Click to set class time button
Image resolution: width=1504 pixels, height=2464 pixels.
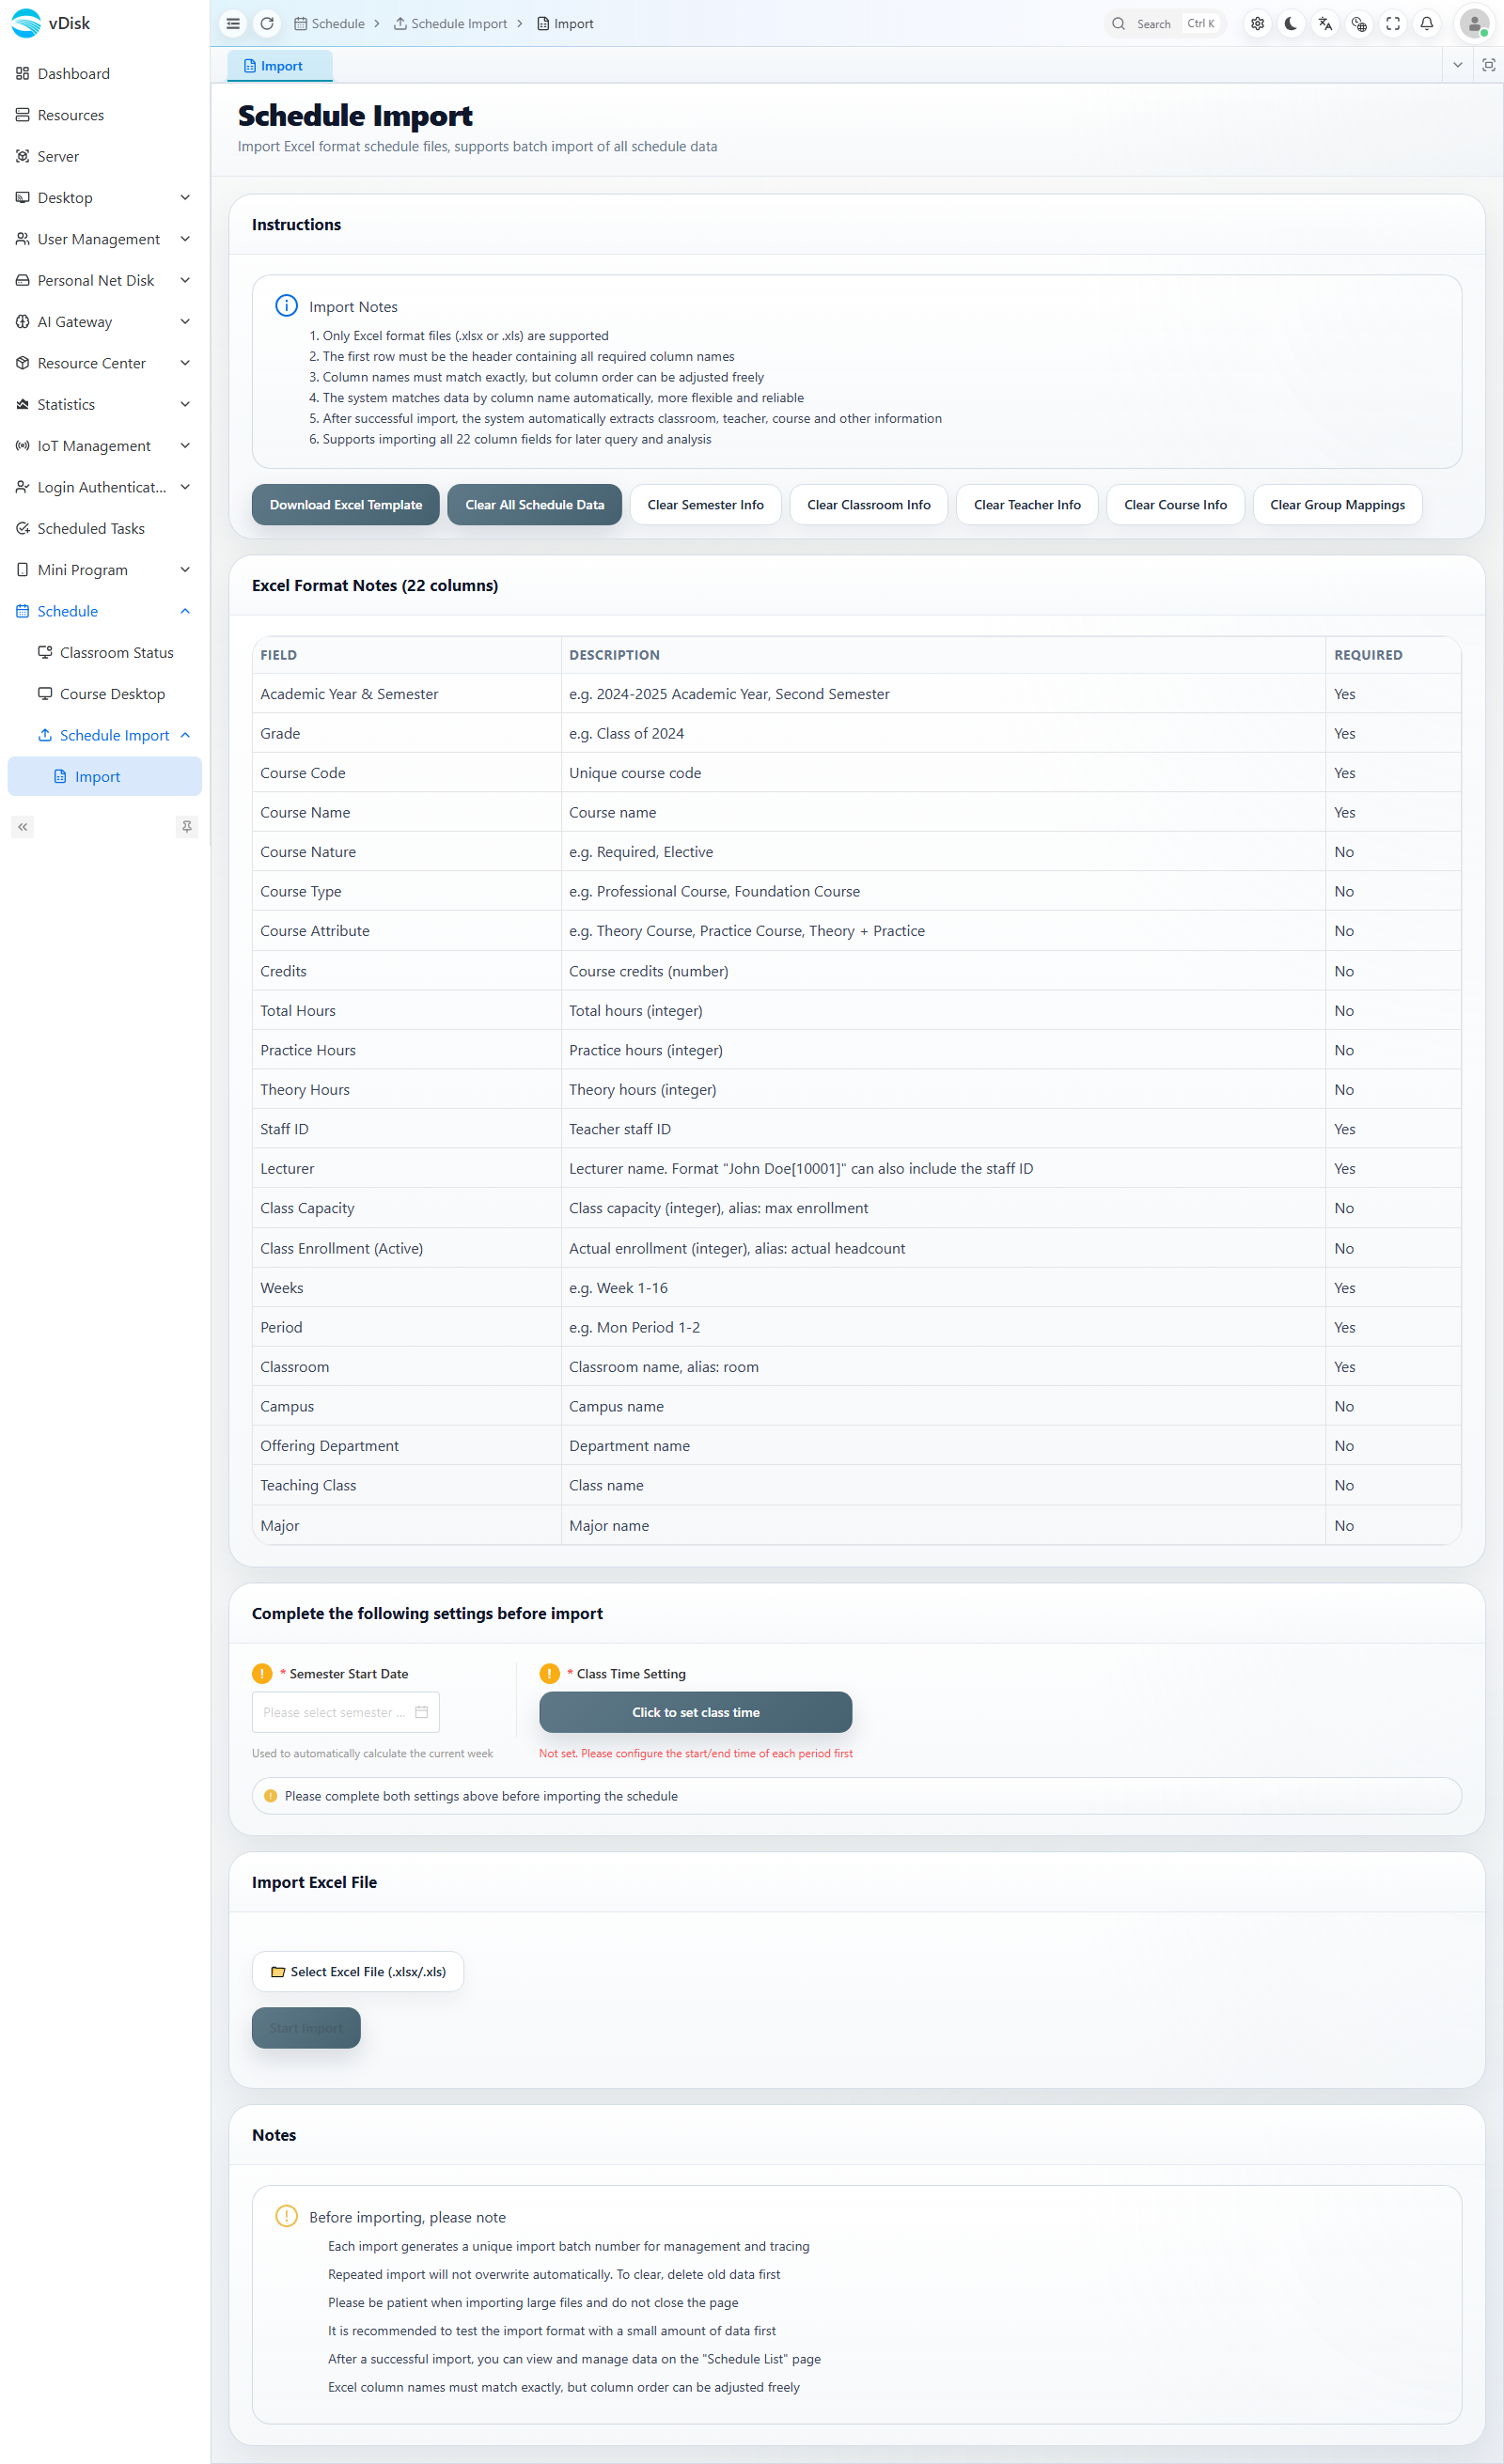696,1713
